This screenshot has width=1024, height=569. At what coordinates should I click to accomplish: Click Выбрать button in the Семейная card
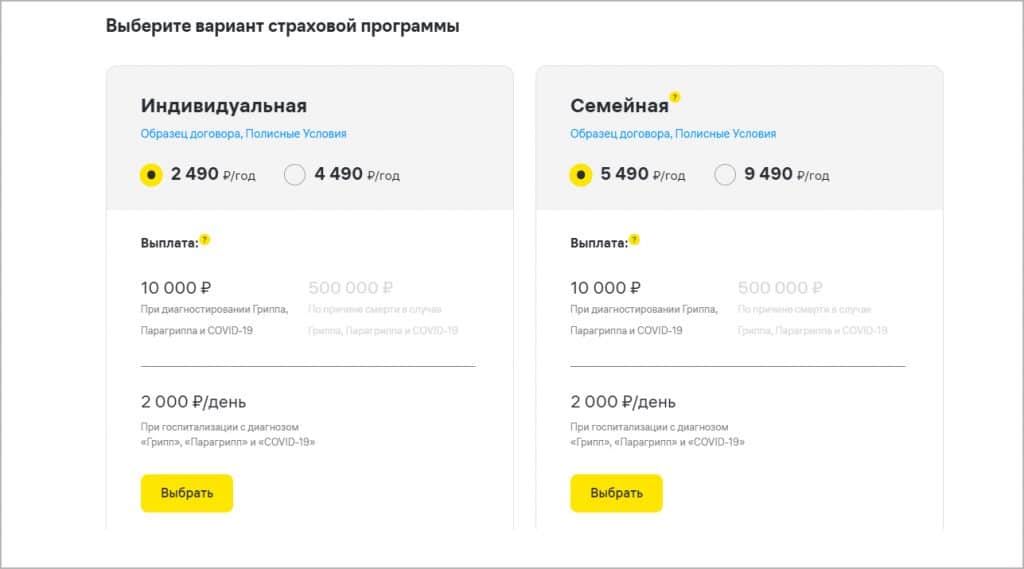point(616,493)
